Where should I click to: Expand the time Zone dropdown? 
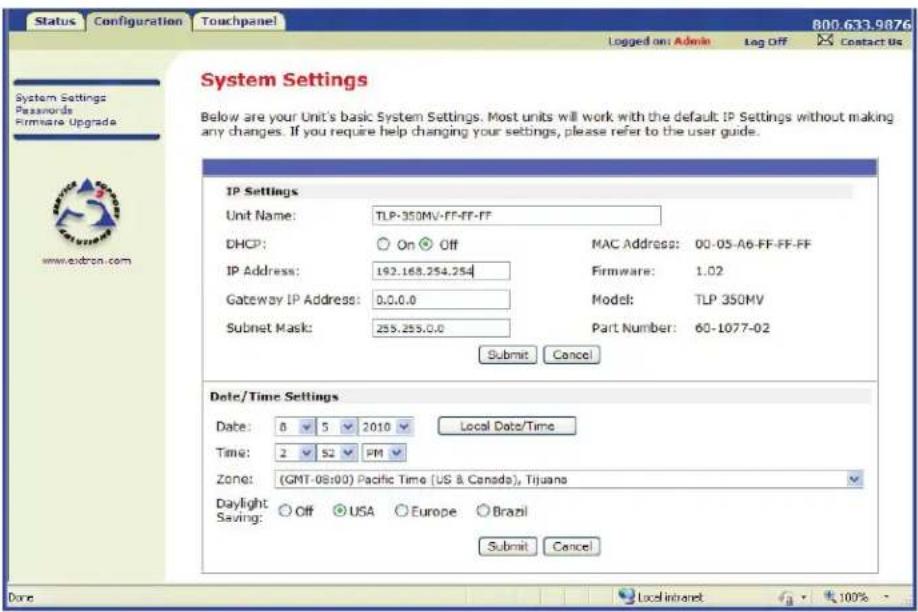click(x=854, y=479)
